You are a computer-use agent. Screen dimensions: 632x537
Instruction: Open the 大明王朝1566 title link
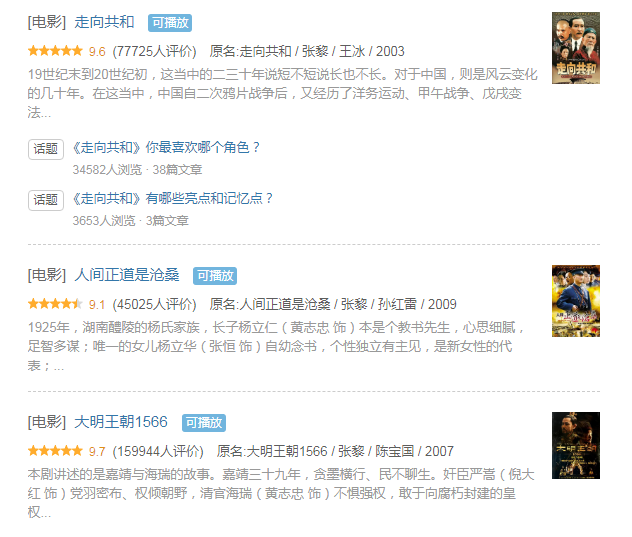coord(121,422)
